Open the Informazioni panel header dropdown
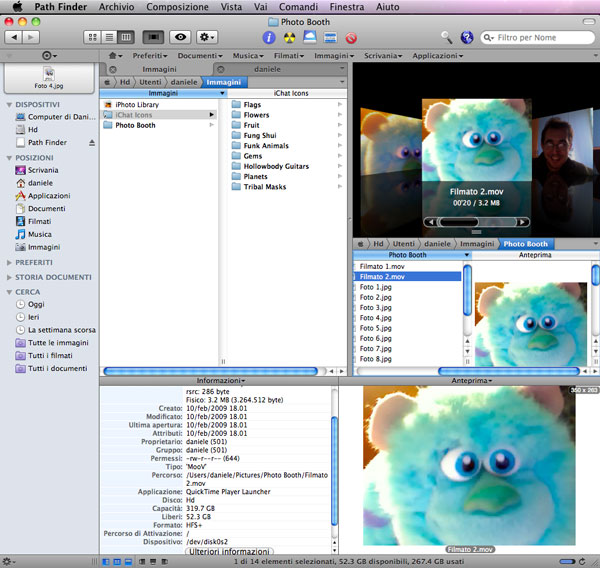600x568 pixels. [220, 381]
